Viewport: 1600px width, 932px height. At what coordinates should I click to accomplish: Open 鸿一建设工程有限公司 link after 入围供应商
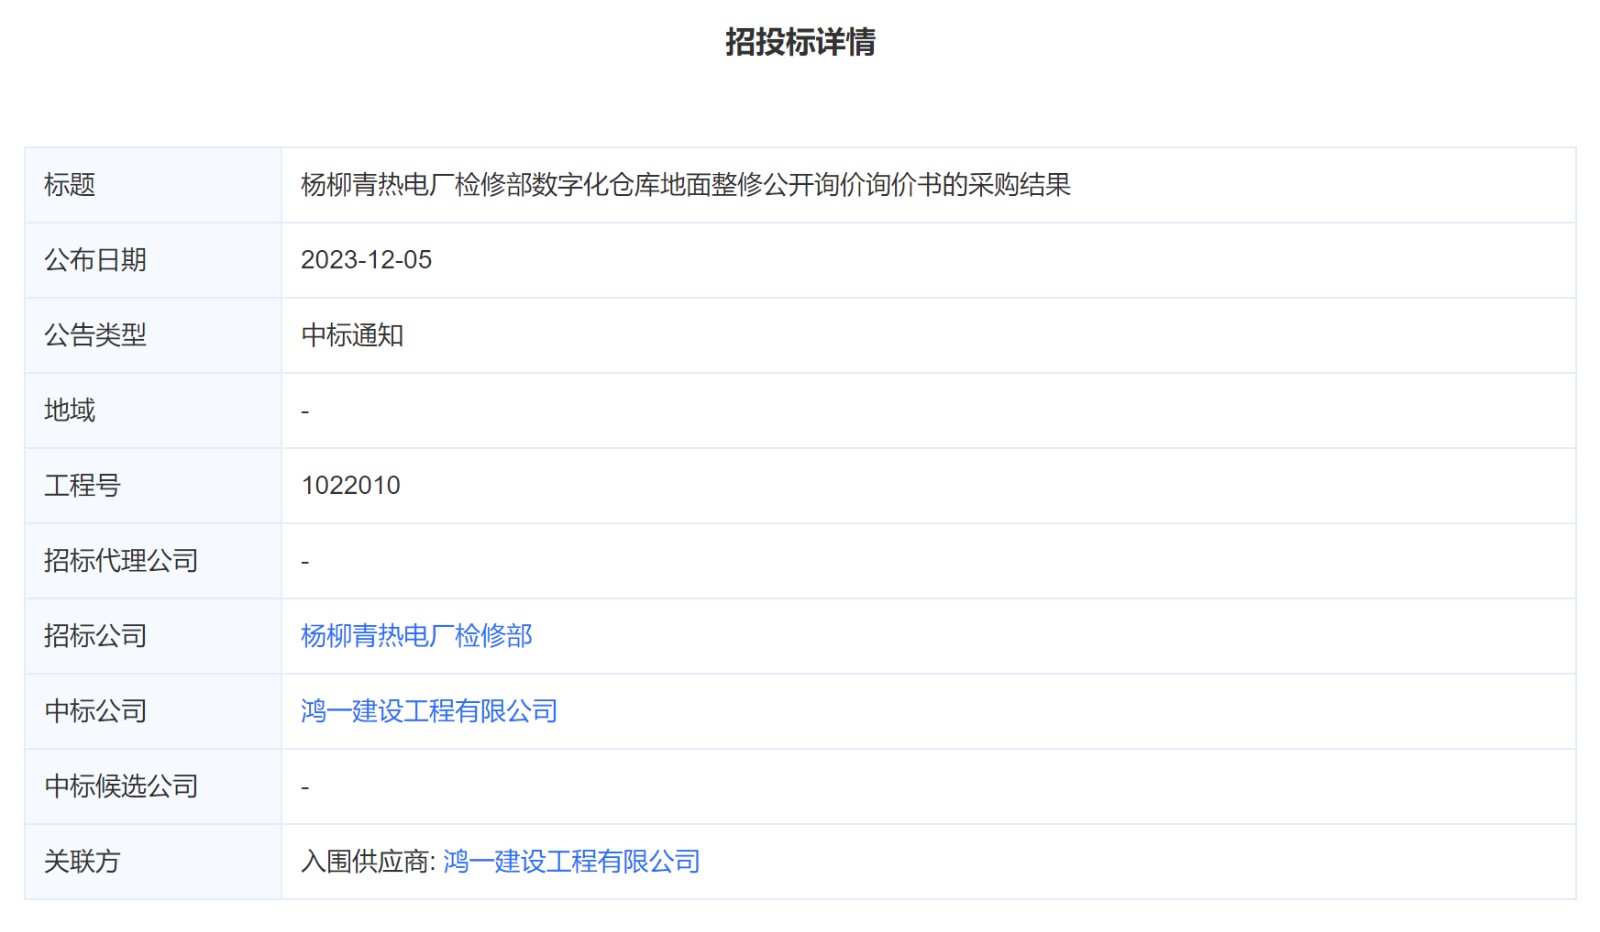click(571, 861)
